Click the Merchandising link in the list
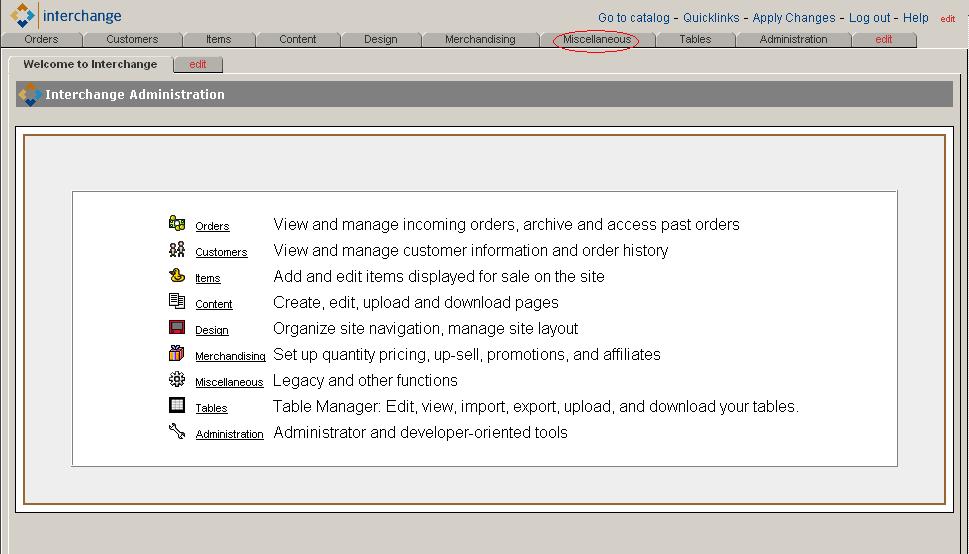This screenshot has width=969, height=554. [231, 356]
